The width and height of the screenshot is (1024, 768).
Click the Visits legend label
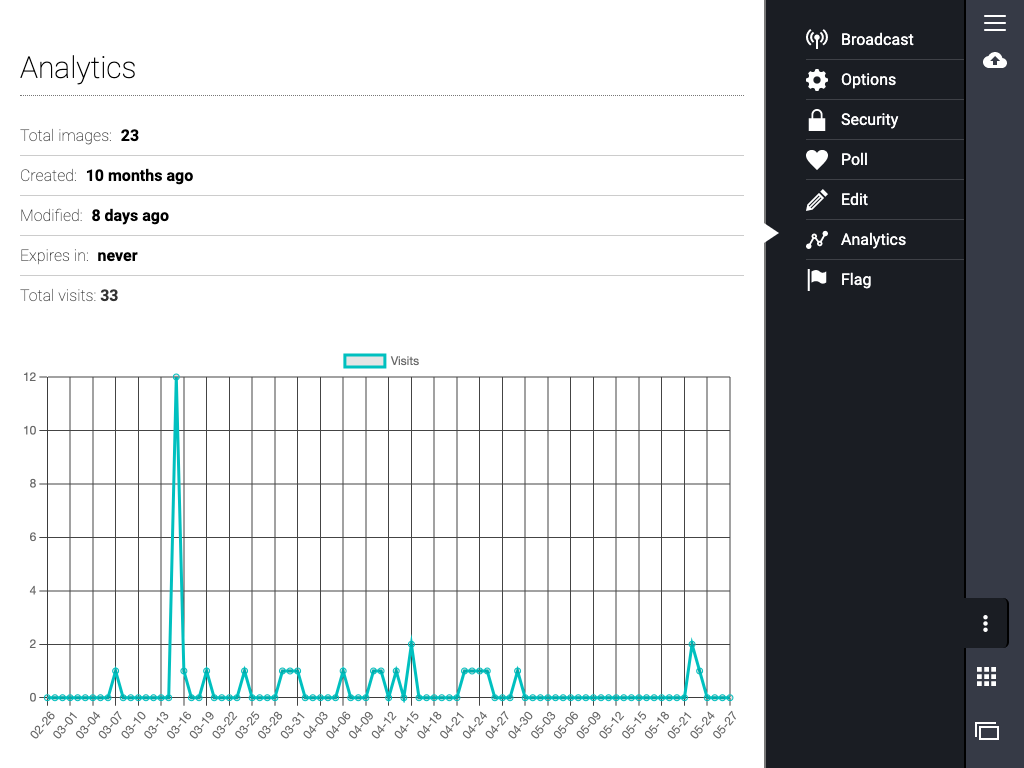pos(405,360)
